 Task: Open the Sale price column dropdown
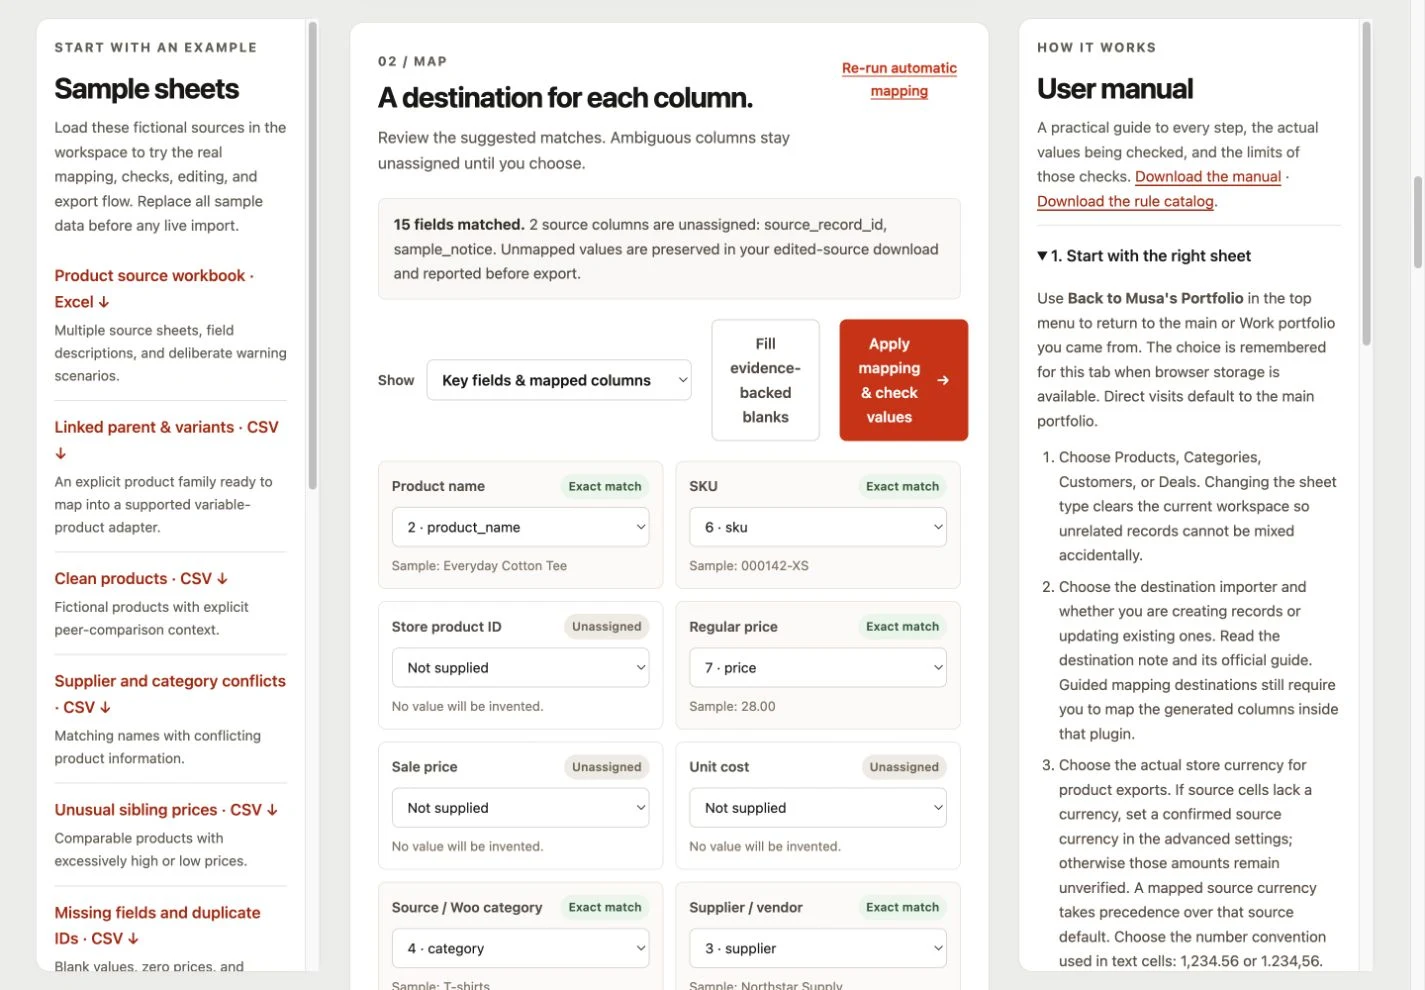[x=521, y=807]
